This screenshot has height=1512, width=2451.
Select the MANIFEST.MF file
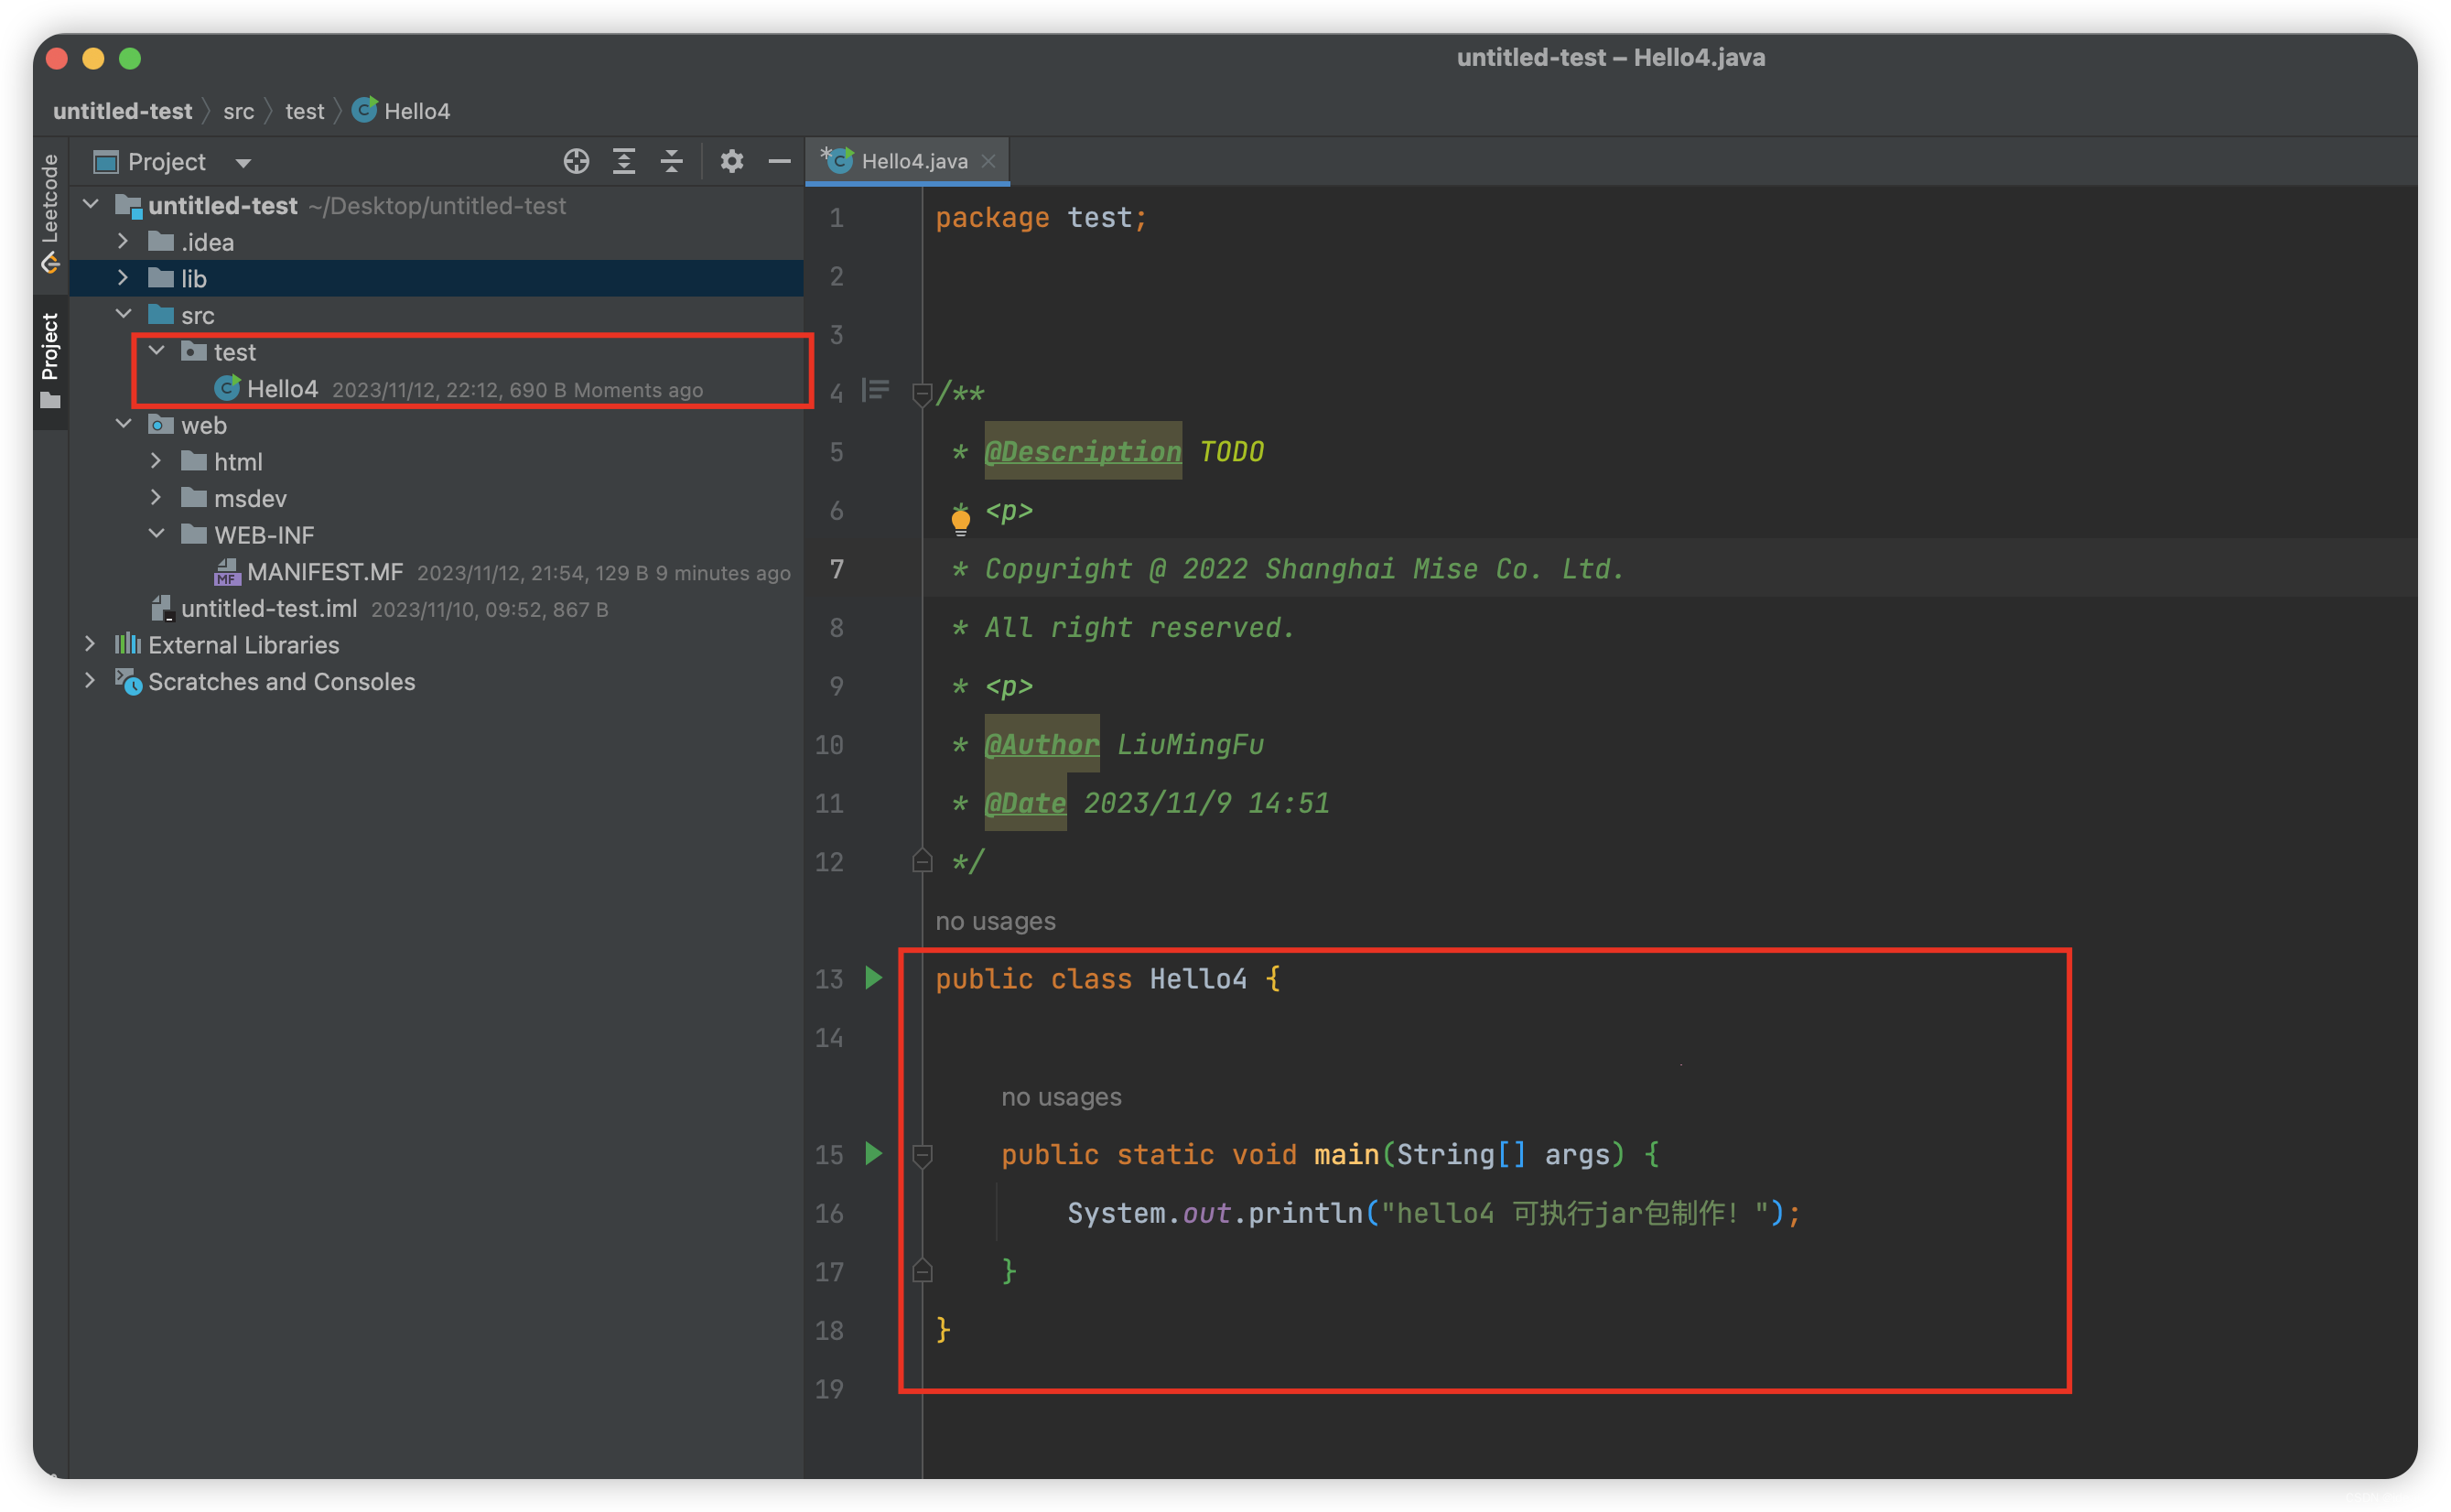436,571
